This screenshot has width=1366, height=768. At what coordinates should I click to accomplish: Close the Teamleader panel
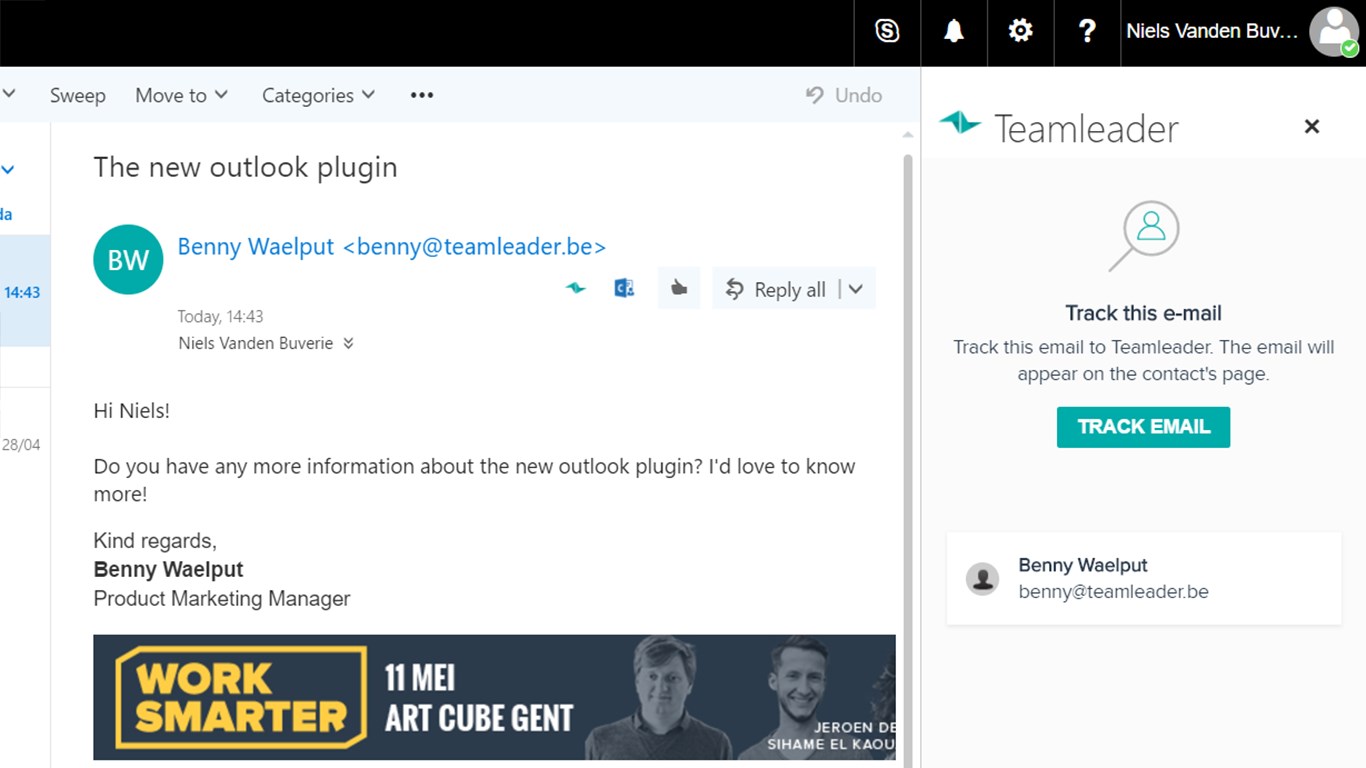click(x=1312, y=126)
